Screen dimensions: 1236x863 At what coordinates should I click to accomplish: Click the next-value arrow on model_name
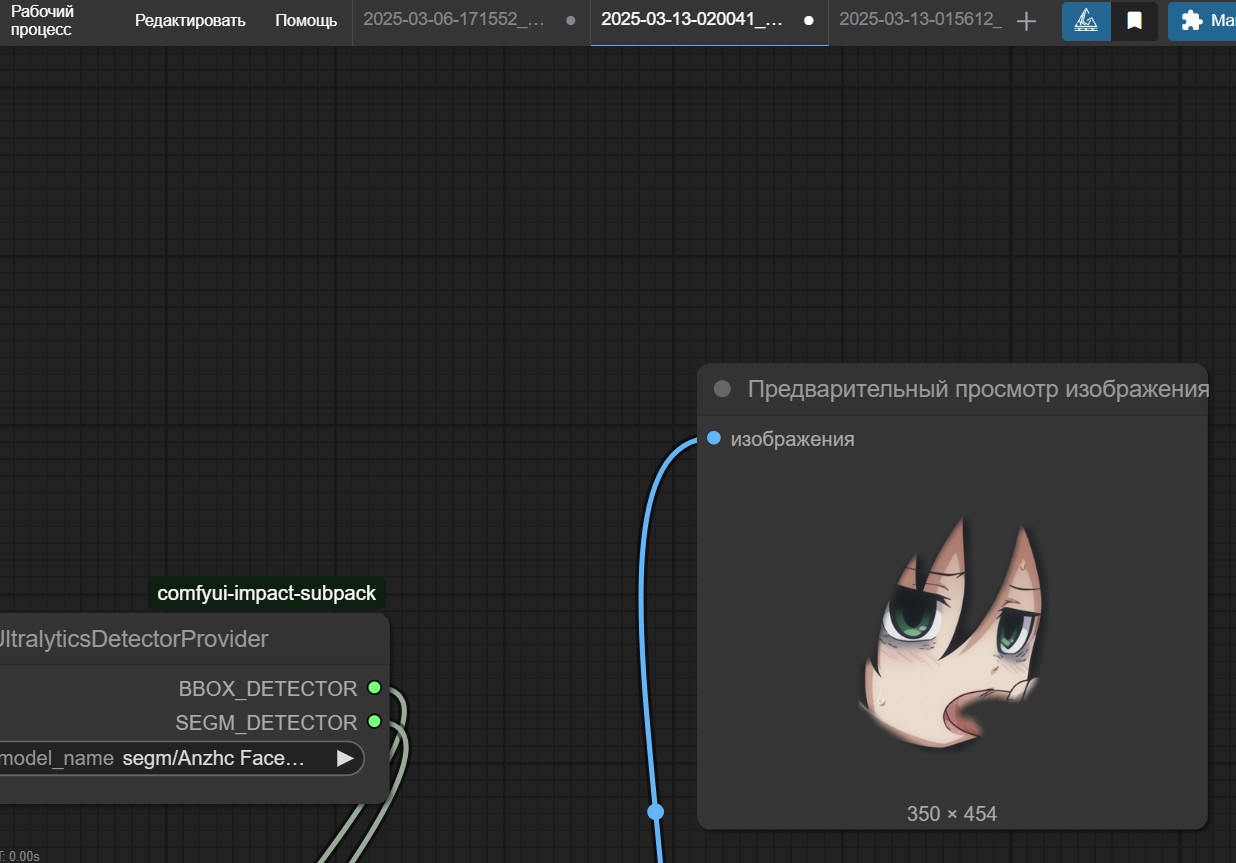click(x=345, y=758)
